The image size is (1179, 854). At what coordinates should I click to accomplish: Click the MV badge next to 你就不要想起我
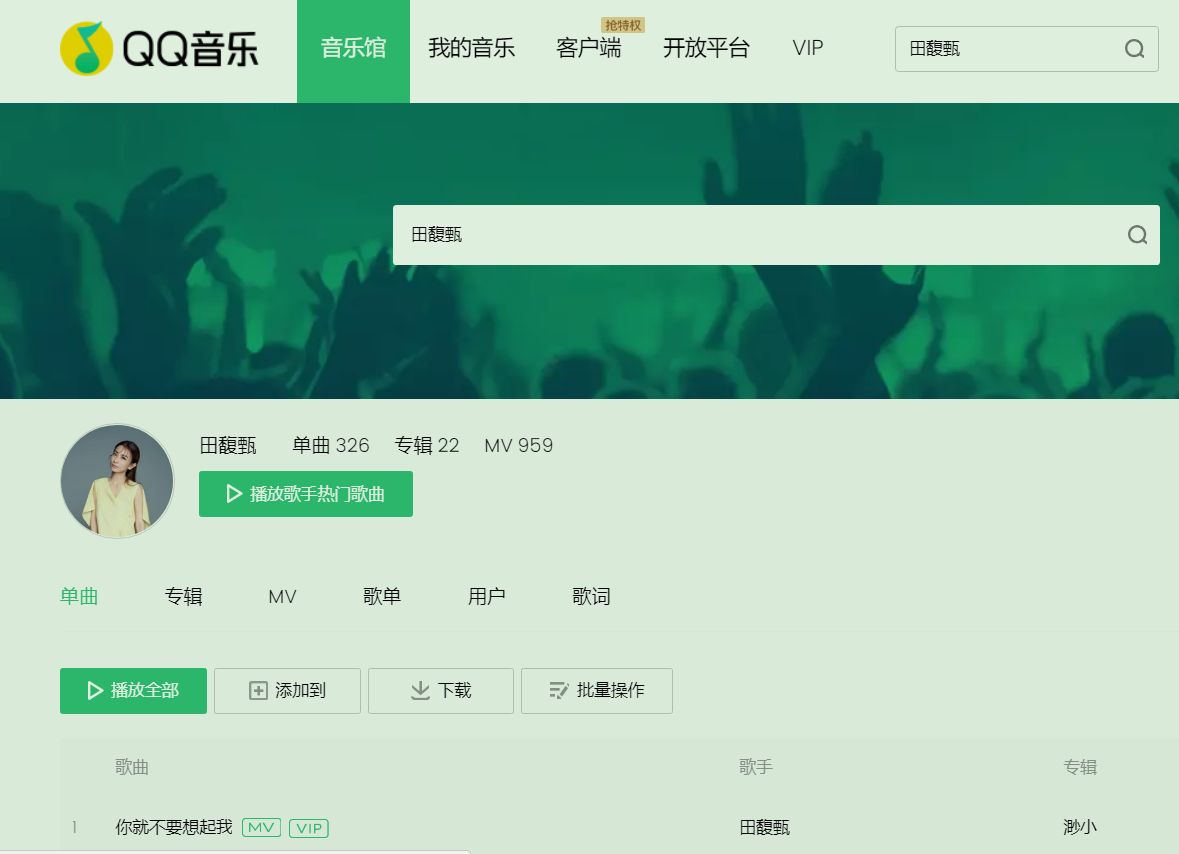pos(261,828)
